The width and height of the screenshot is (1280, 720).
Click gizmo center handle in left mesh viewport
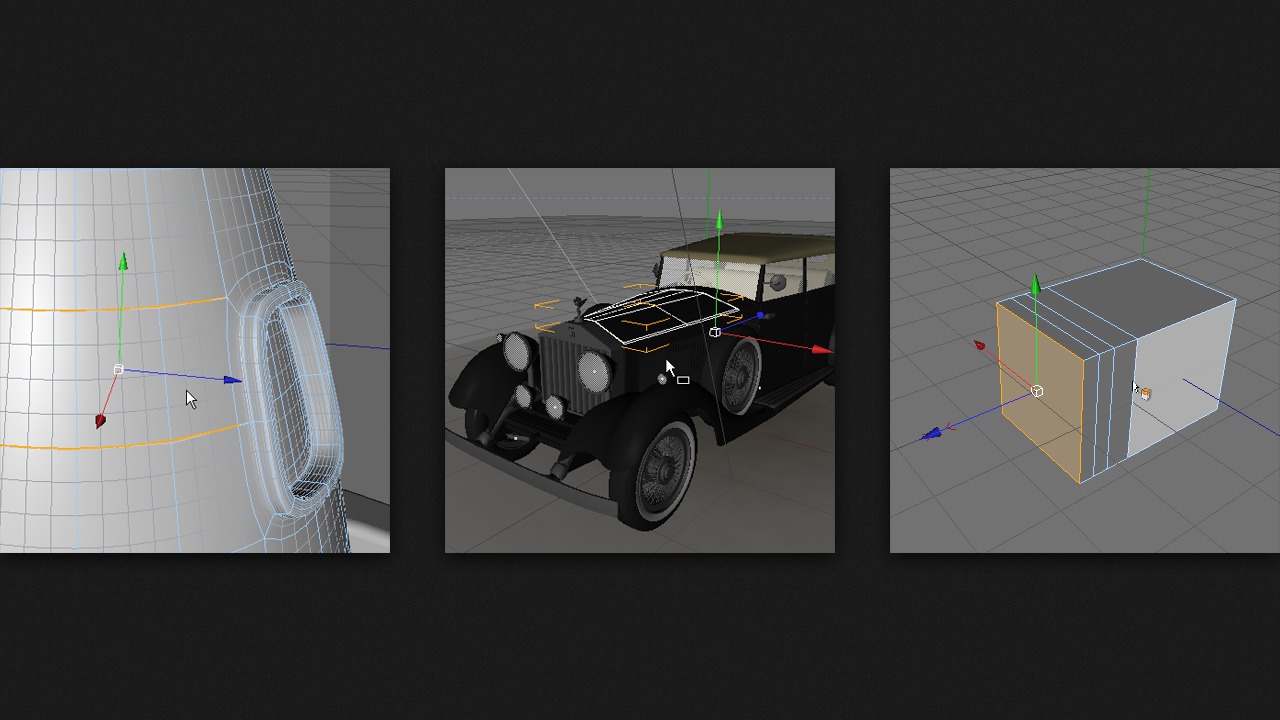[x=118, y=370]
